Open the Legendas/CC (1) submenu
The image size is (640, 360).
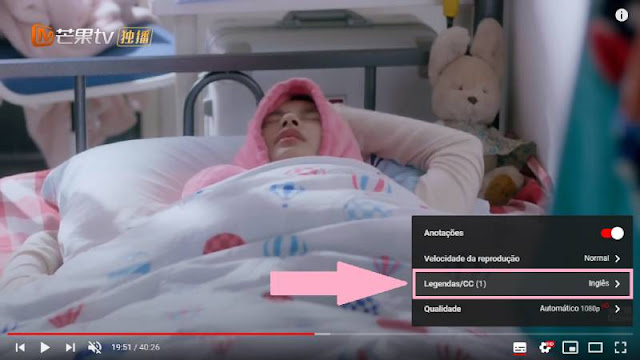[522, 283]
